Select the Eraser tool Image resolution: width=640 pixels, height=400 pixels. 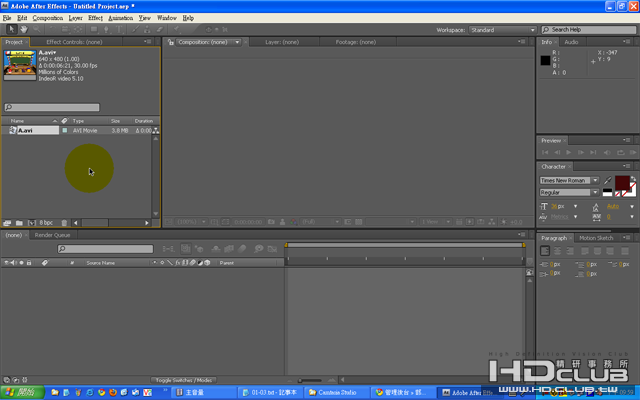(x=160, y=29)
